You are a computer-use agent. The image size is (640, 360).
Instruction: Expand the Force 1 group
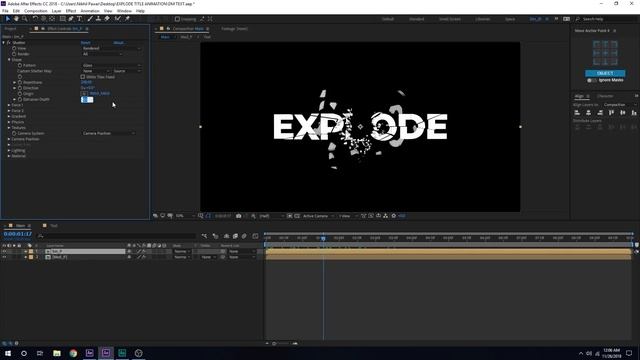(9, 105)
